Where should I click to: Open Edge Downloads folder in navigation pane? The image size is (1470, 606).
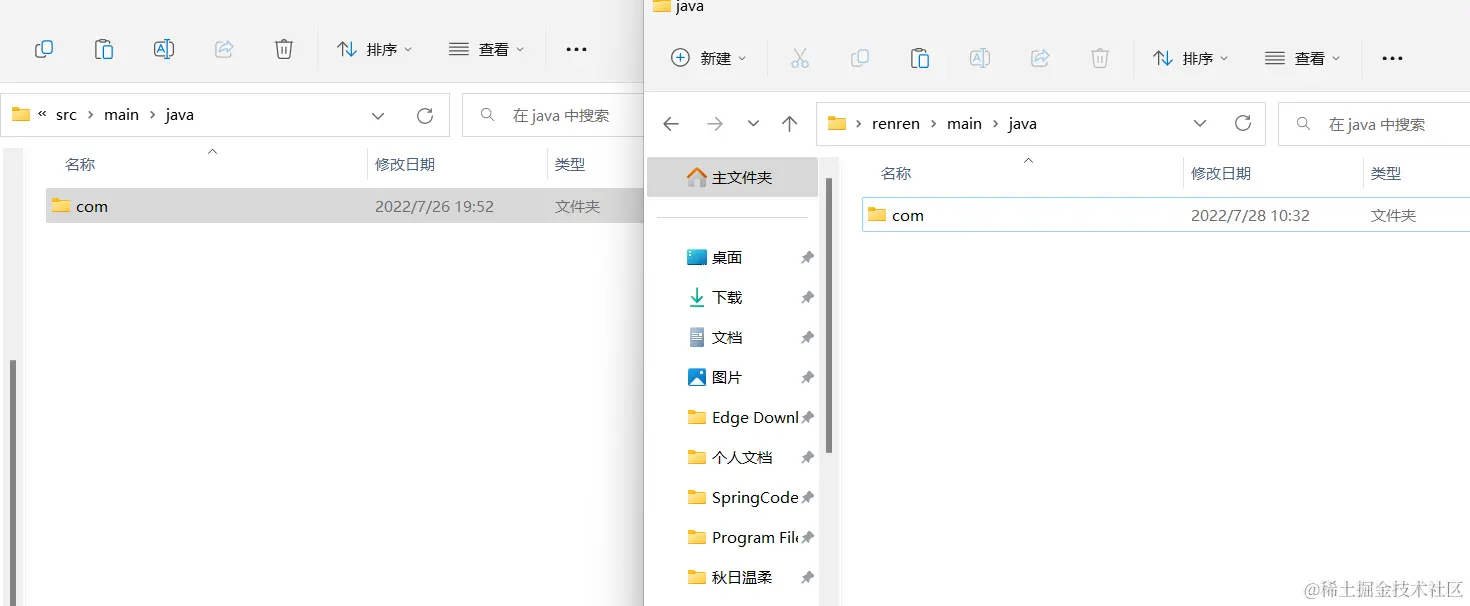tap(744, 417)
